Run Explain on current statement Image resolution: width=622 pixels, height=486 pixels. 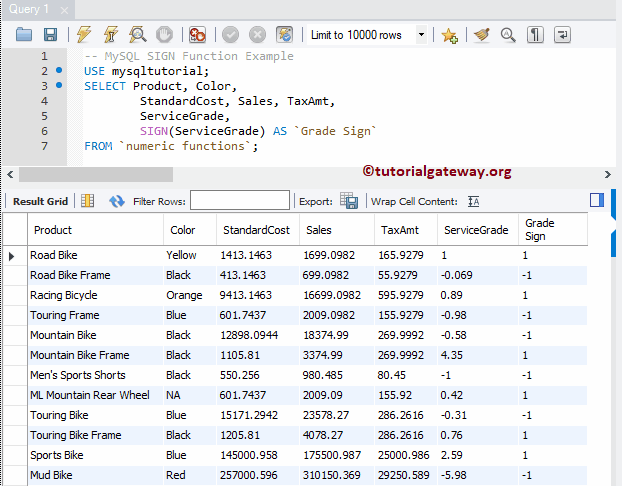click(138, 35)
